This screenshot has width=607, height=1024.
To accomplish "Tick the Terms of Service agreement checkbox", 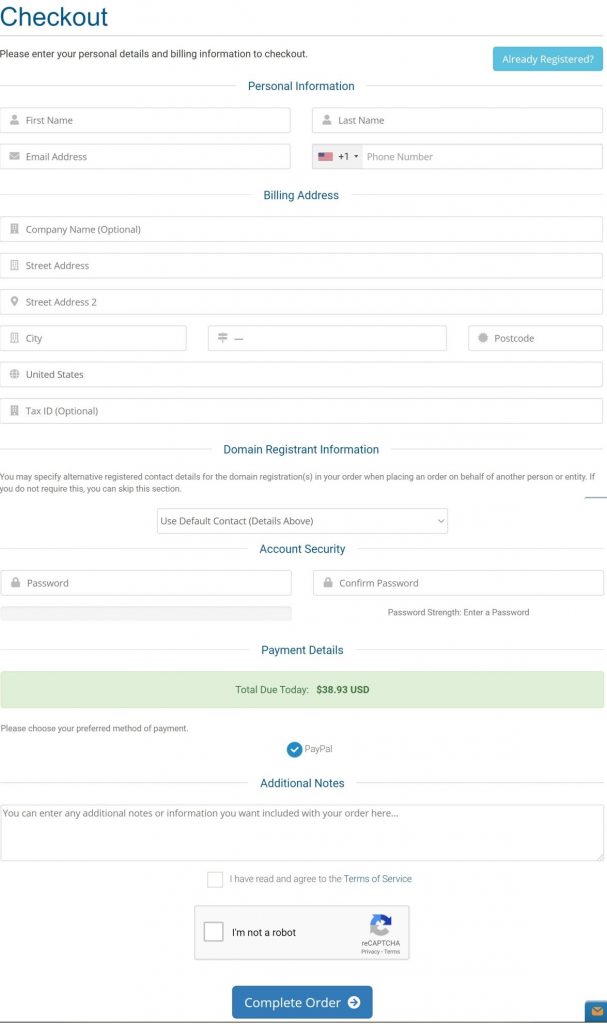I will (215, 879).
